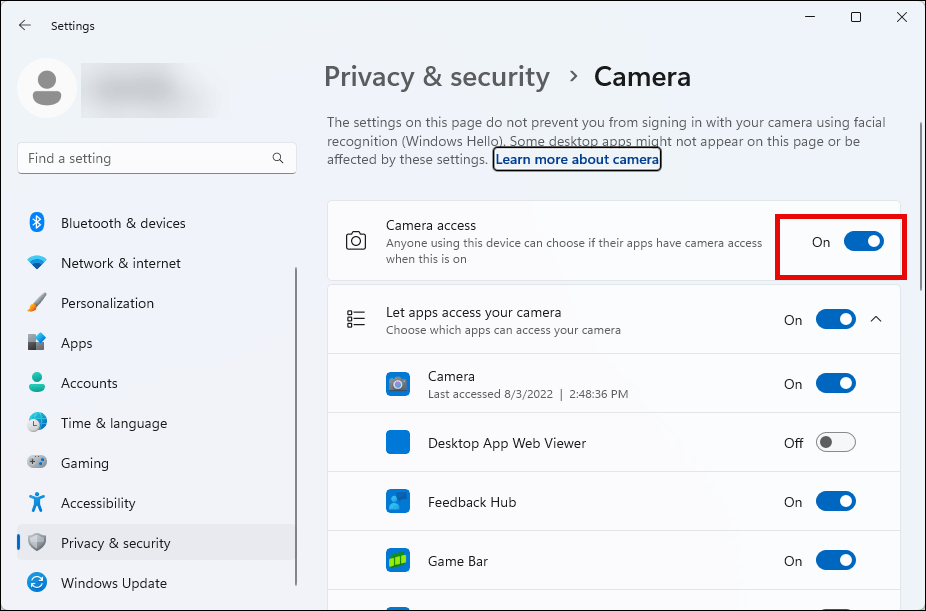Open the Apps settings category
Image resolution: width=926 pixels, height=611 pixels.
coord(76,343)
